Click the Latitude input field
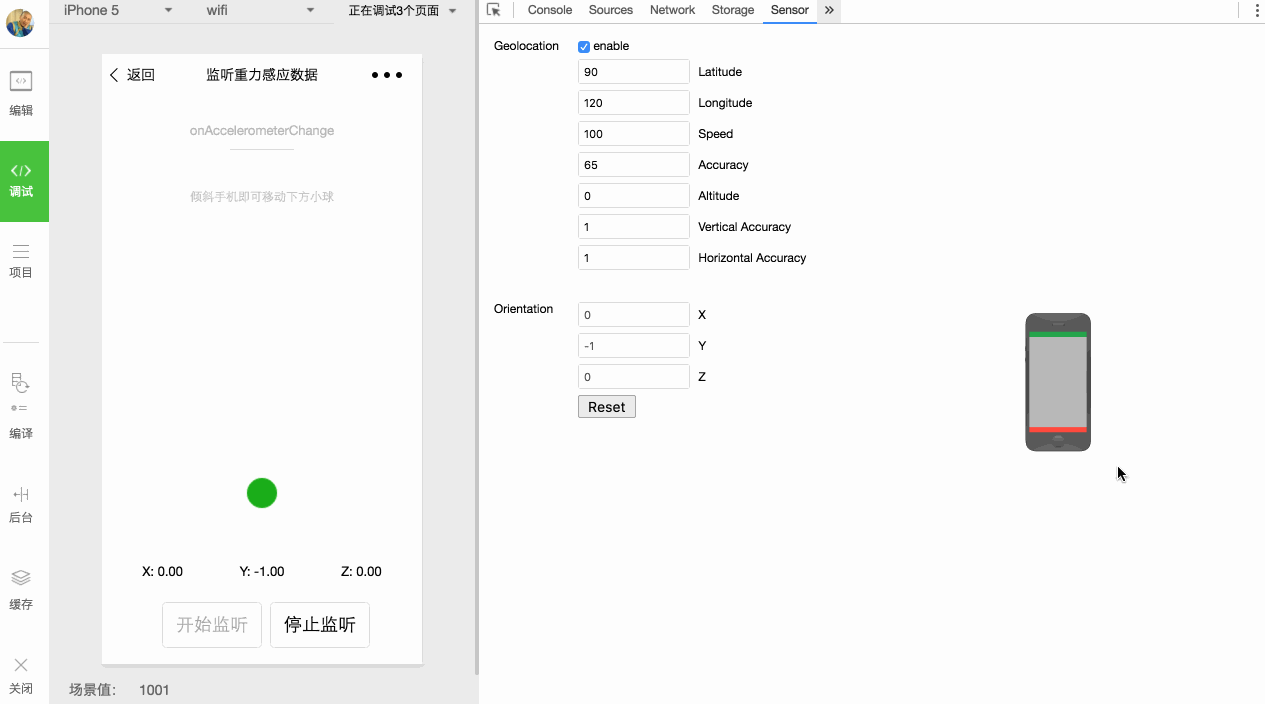Viewport: 1265px width, 704px height. click(x=633, y=72)
